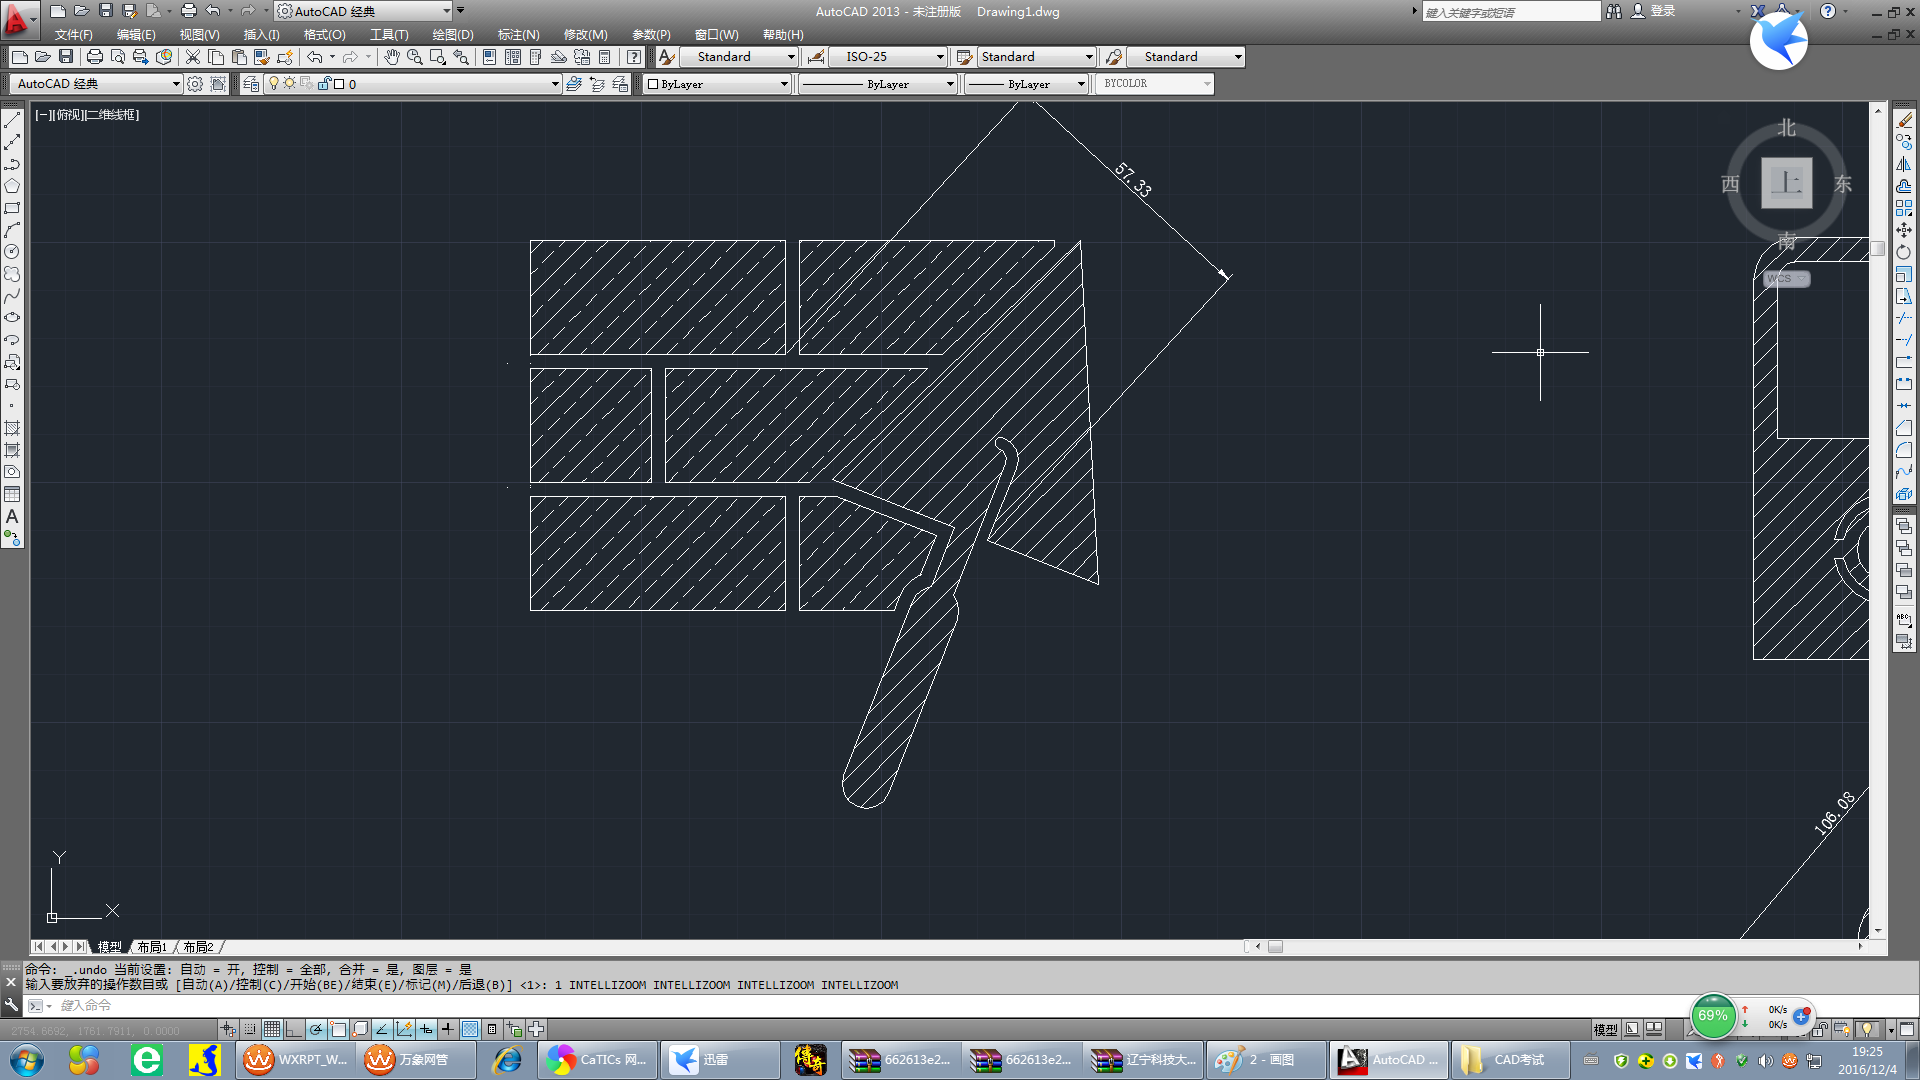Select the Line tool in draw toolbar
This screenshot has height=1080, width=1920.
pyautogui.click(x=12, y=120)
